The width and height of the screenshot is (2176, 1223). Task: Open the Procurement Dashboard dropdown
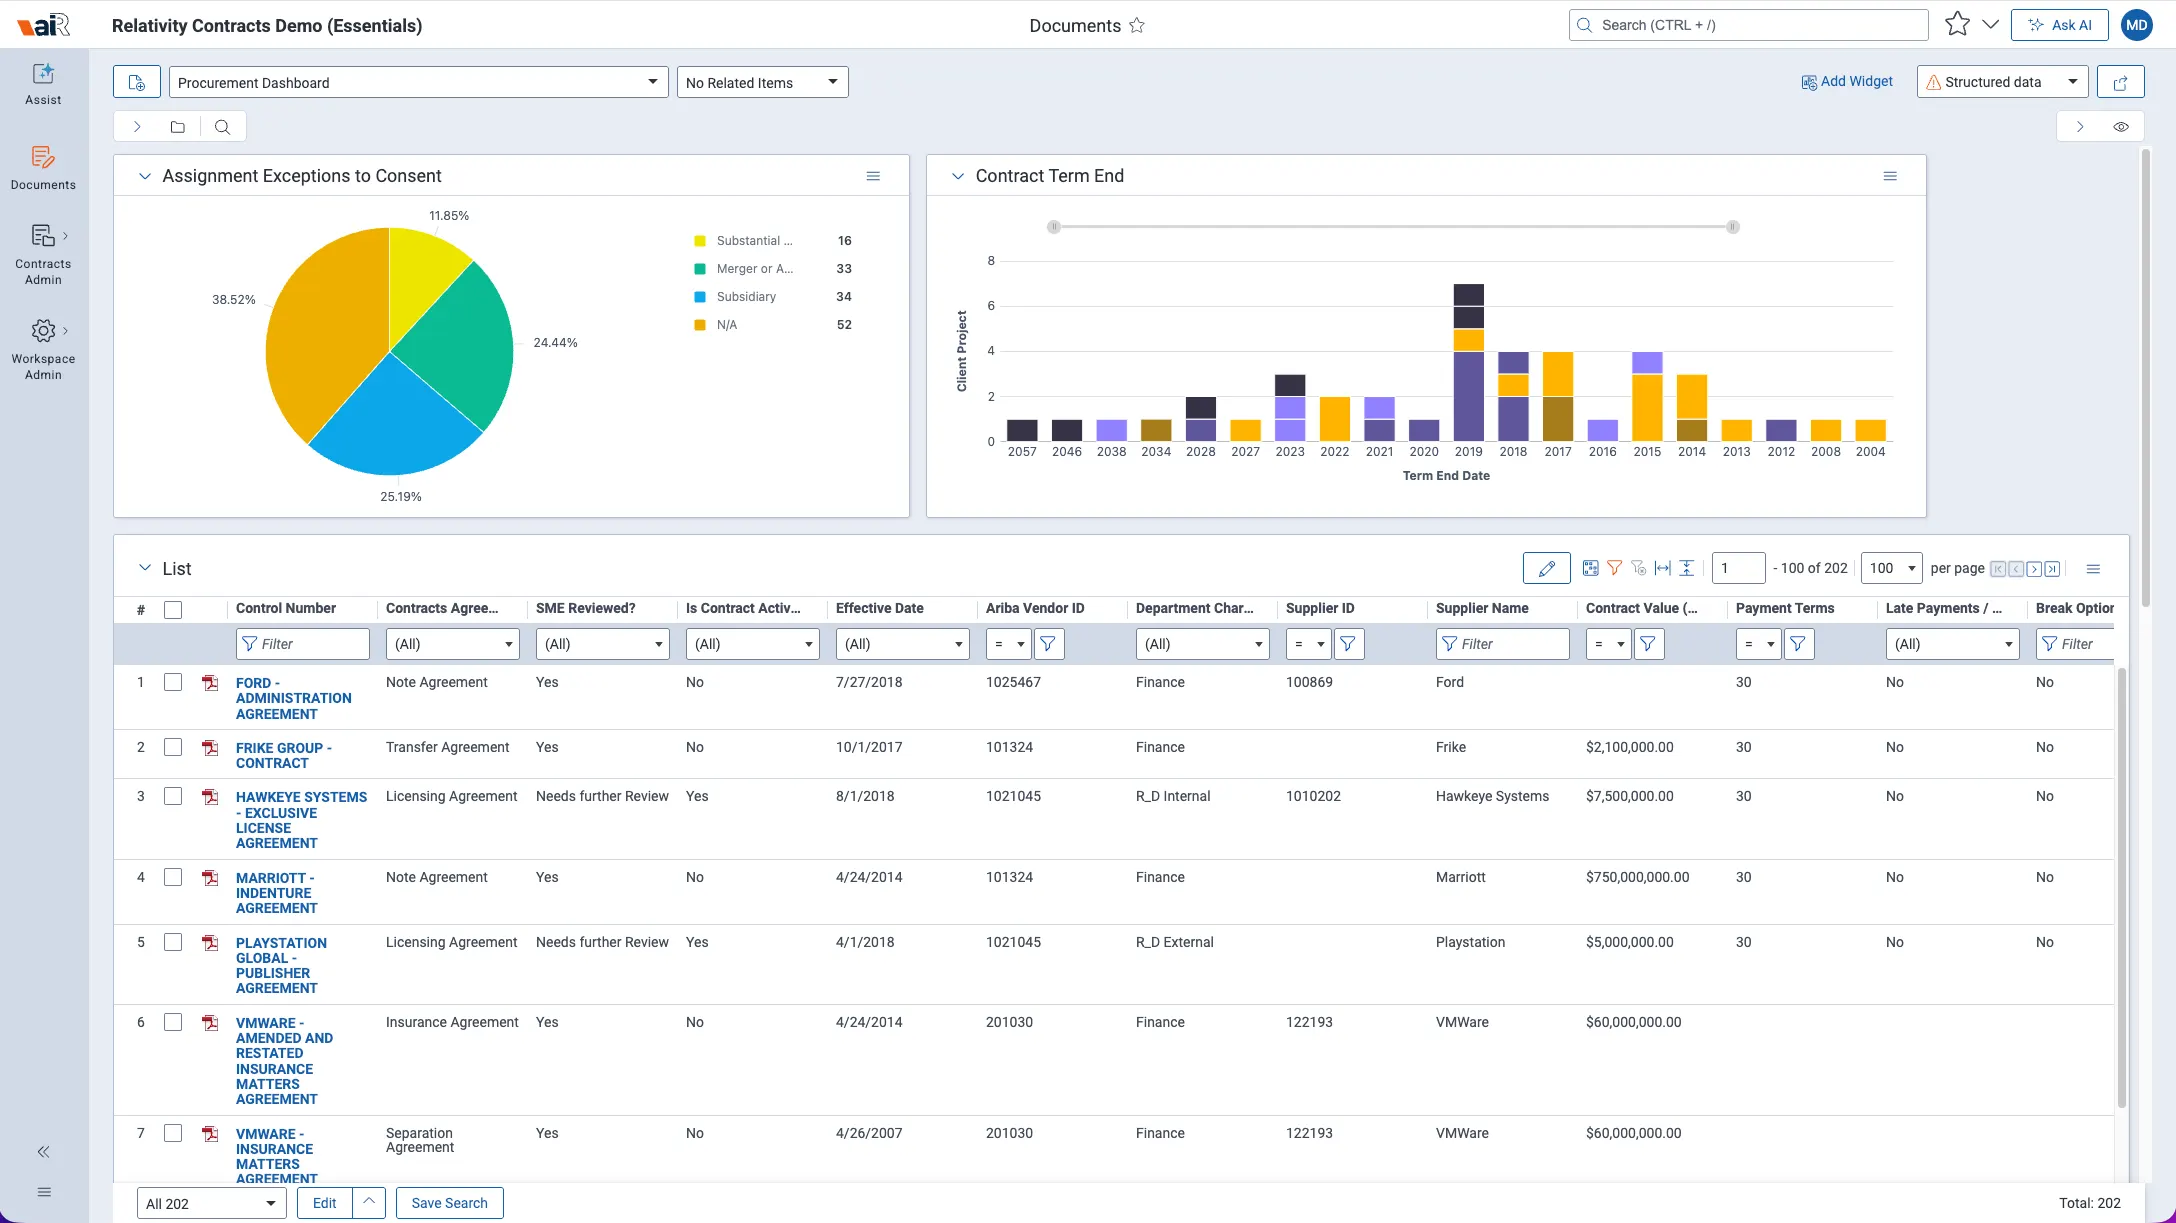(x=419, y=82)
